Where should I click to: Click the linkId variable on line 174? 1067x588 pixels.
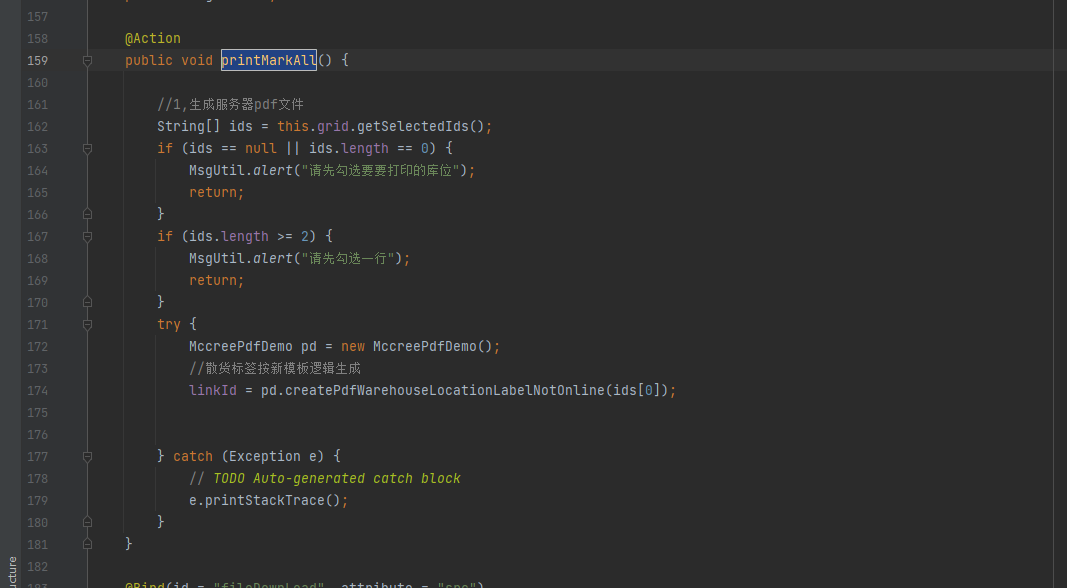[213, 391]
